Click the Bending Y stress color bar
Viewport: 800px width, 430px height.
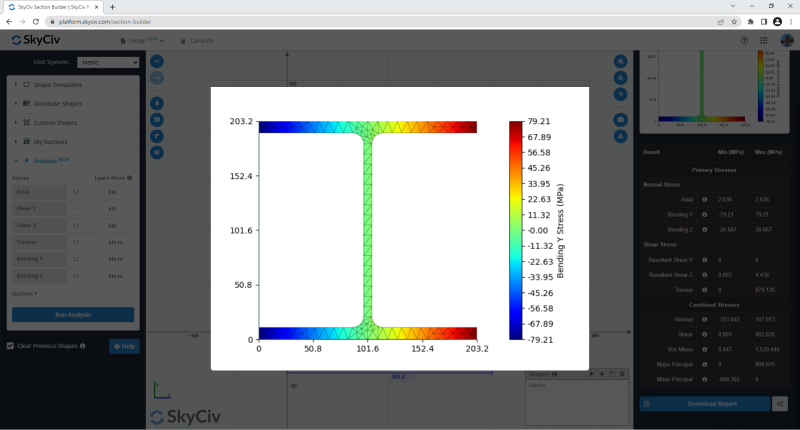[516, 230]
